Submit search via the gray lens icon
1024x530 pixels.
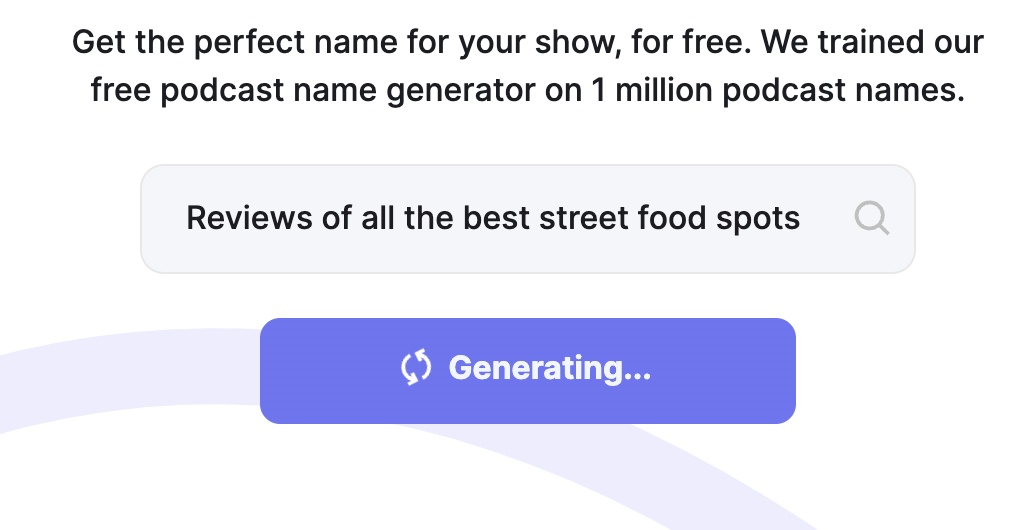click(x=872, y=218)
